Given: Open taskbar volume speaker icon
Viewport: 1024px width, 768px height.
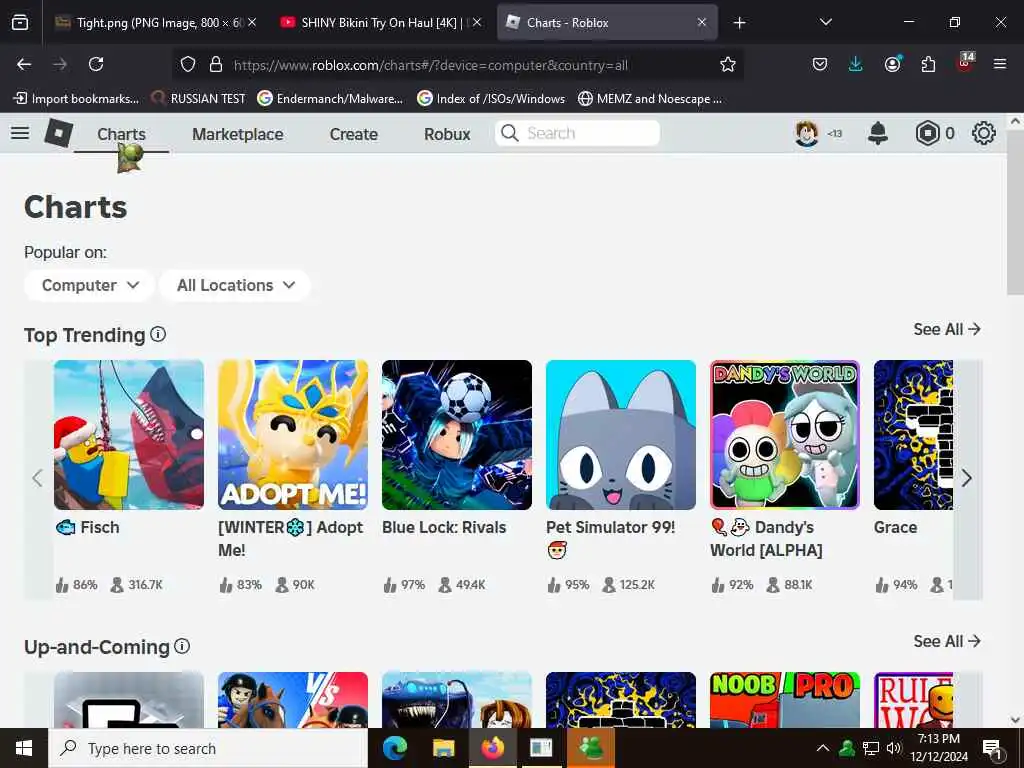Looking at the screenshot, I should point(893,748).
